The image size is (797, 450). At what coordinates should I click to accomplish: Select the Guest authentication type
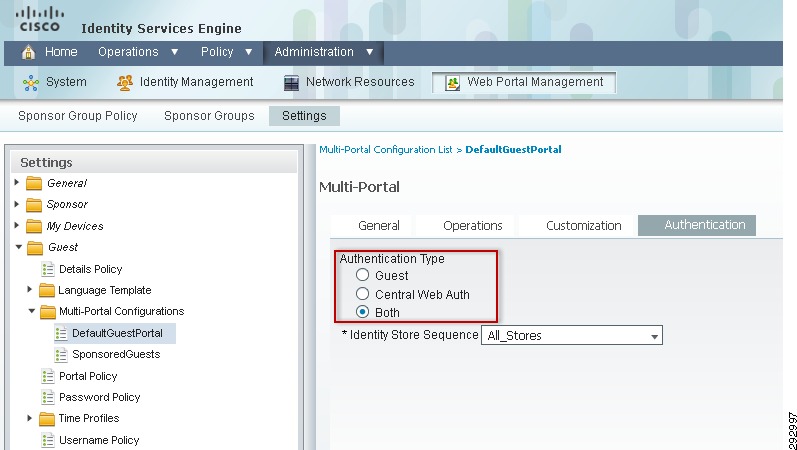[362, 275]
